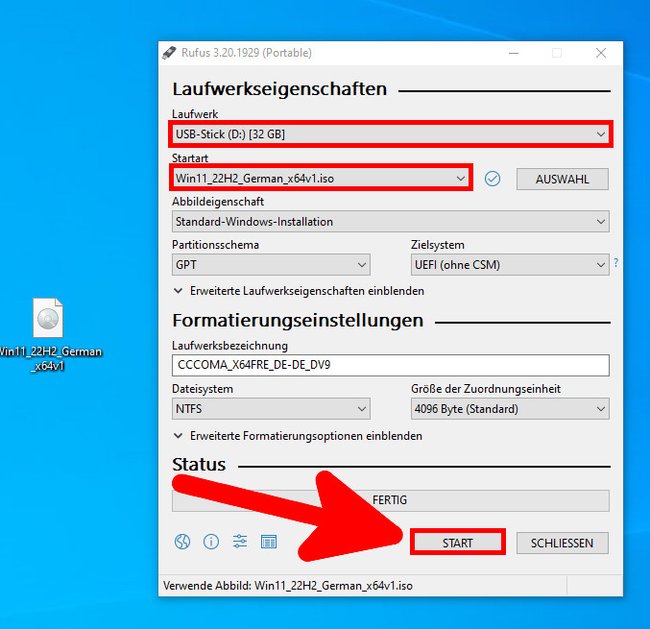Open the Laufwerk USB-Stick dropdown
The width and height of the screenshot is (650, 629).
click(390, 134)
